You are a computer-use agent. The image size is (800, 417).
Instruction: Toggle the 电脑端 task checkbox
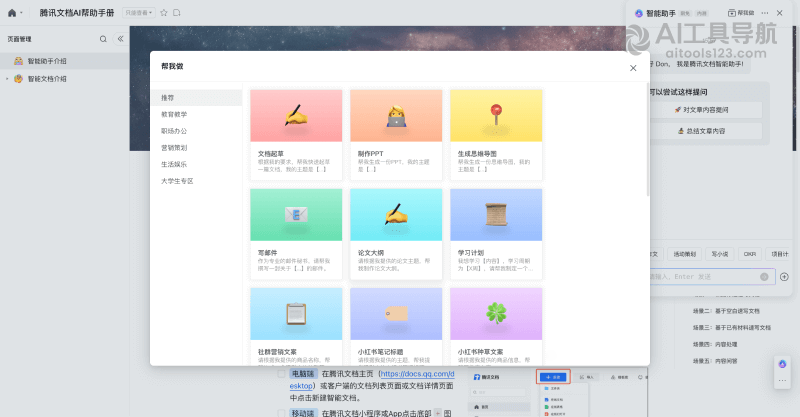(x=281, y=374)
